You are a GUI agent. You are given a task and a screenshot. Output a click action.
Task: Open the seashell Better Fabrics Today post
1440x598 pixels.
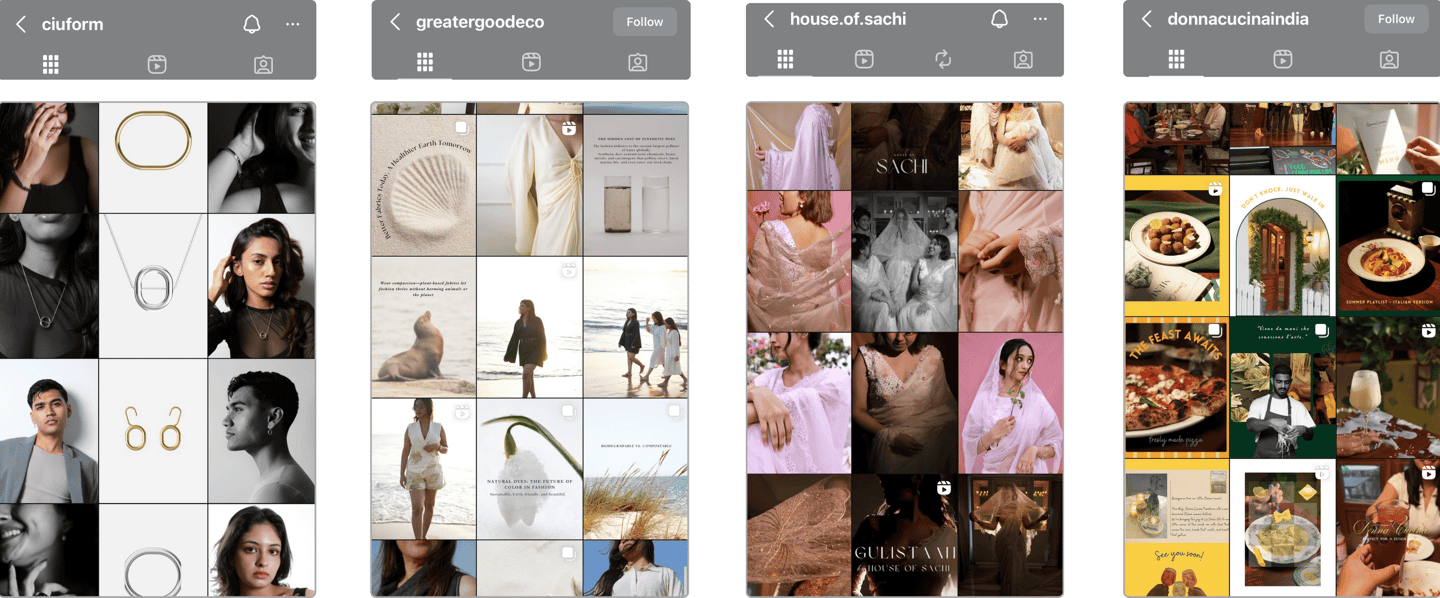coord(424,185)
